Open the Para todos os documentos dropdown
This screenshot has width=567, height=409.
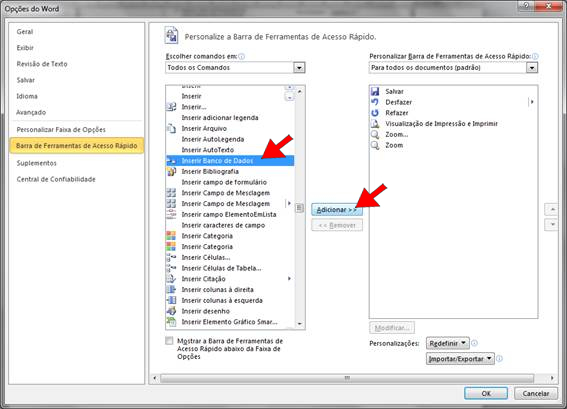(x=532, y=68)
